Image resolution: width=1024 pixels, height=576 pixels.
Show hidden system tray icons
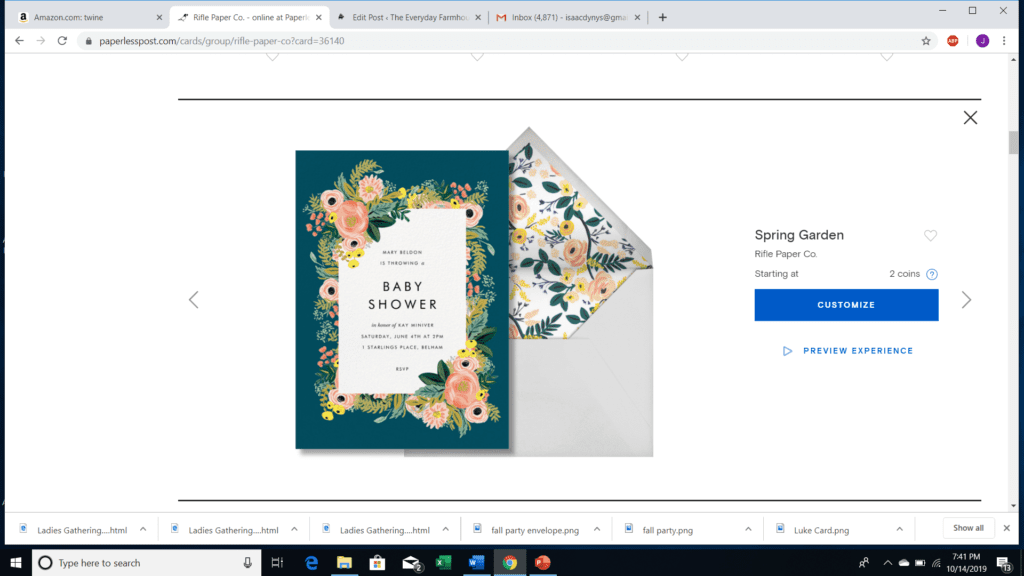887,562
